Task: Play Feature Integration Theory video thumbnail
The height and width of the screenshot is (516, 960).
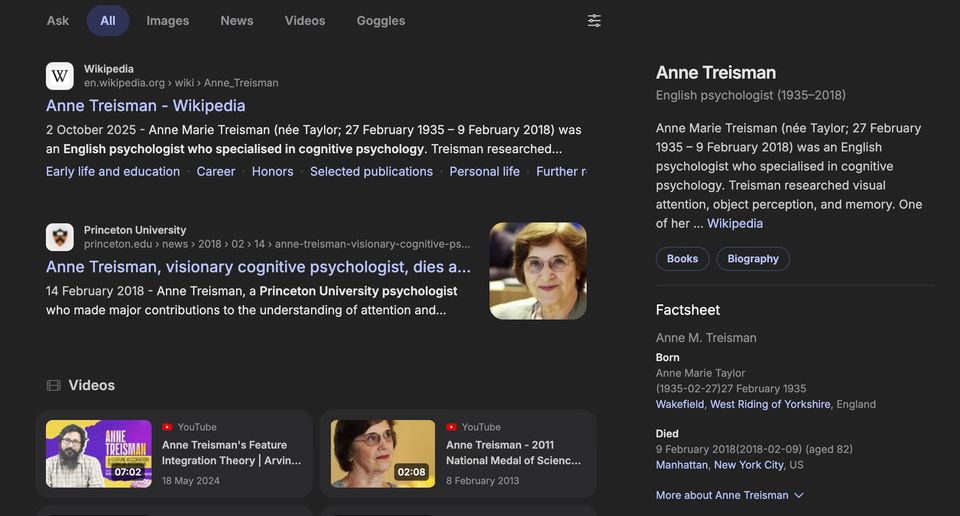Action: [x=99, y=454]
